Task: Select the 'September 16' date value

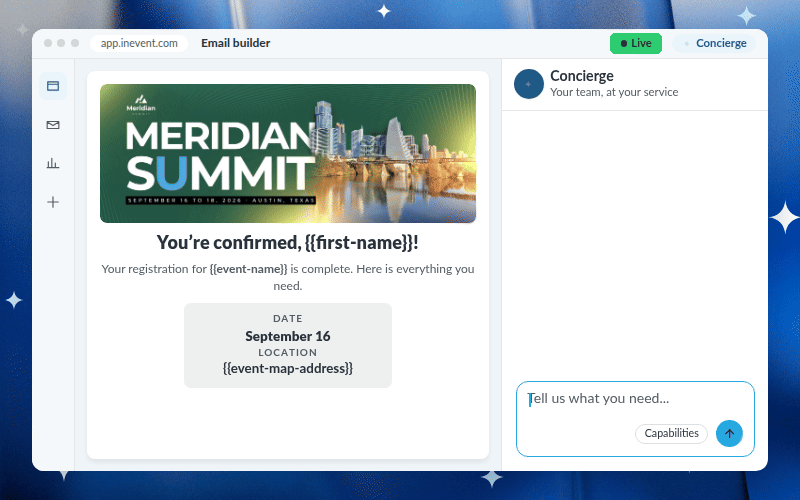Action: [x=288, y=336]
